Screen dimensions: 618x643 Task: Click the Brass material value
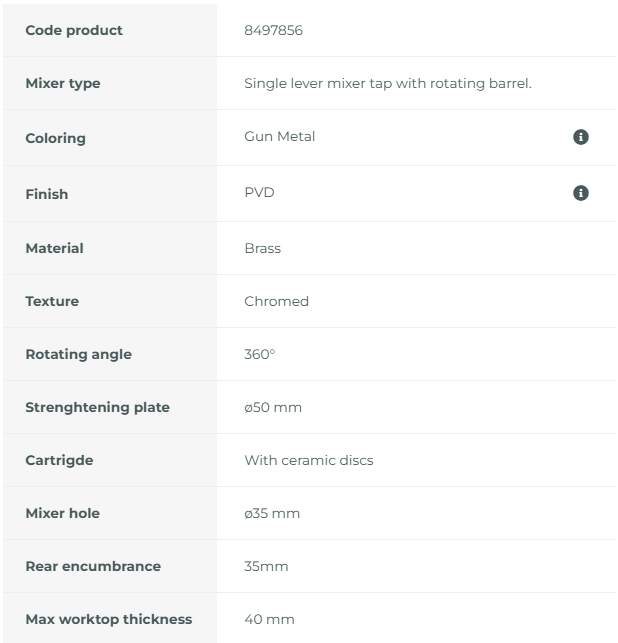[262, 249]
